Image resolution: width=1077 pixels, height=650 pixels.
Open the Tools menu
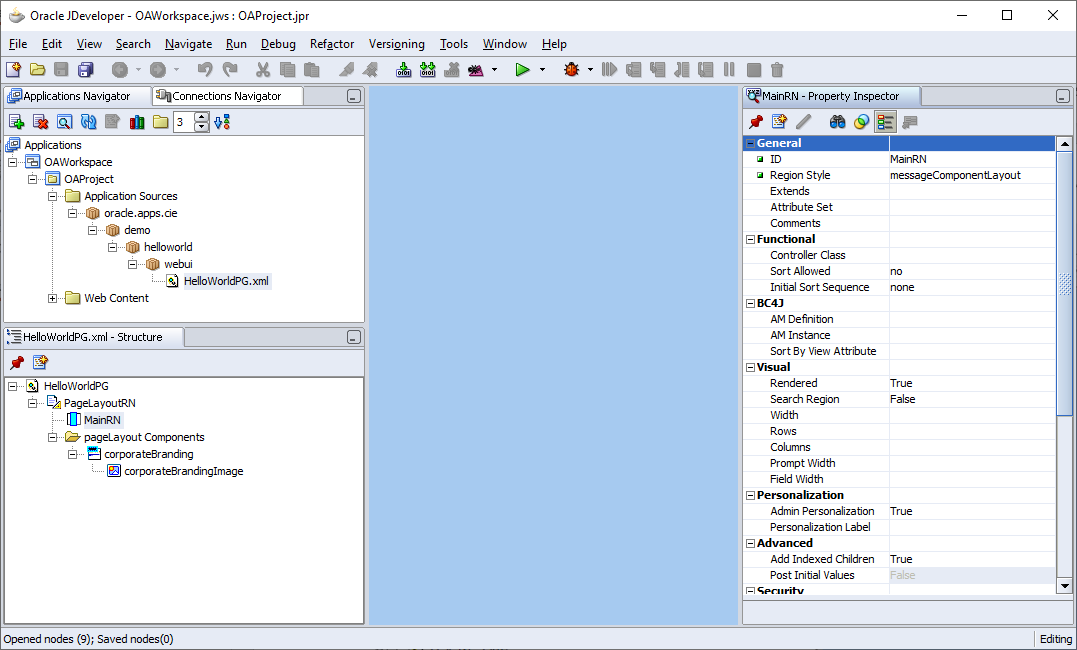[453, 44]
